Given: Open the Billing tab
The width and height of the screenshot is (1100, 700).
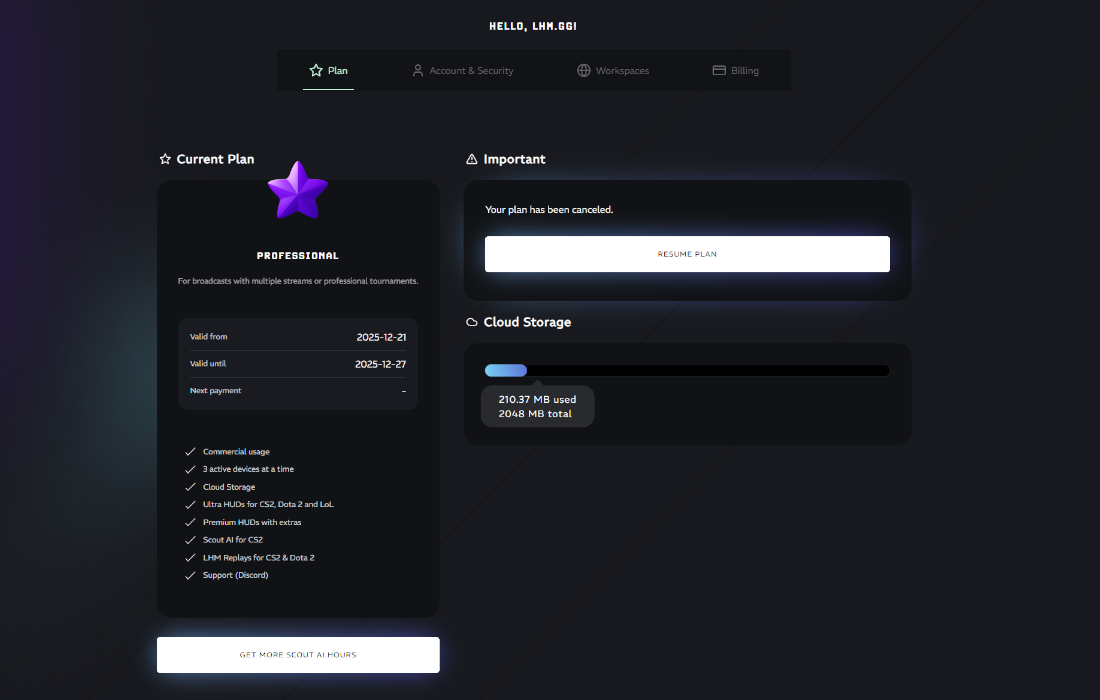Looking at the screenshot, I should pos(735,70).
